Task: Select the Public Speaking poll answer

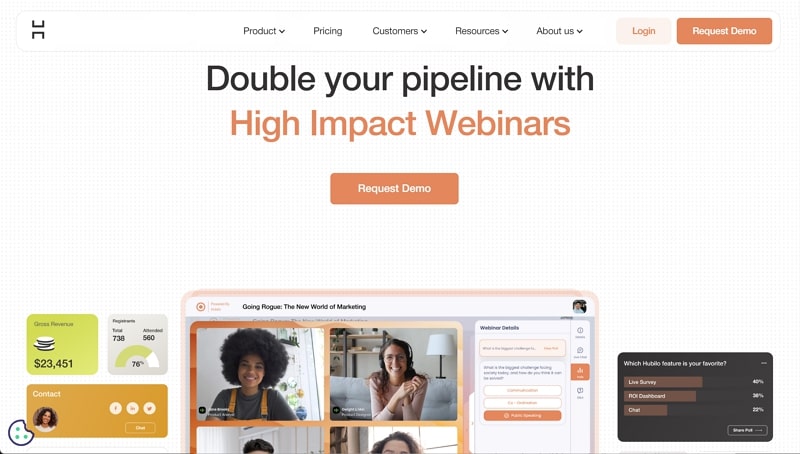Action: 522,416
